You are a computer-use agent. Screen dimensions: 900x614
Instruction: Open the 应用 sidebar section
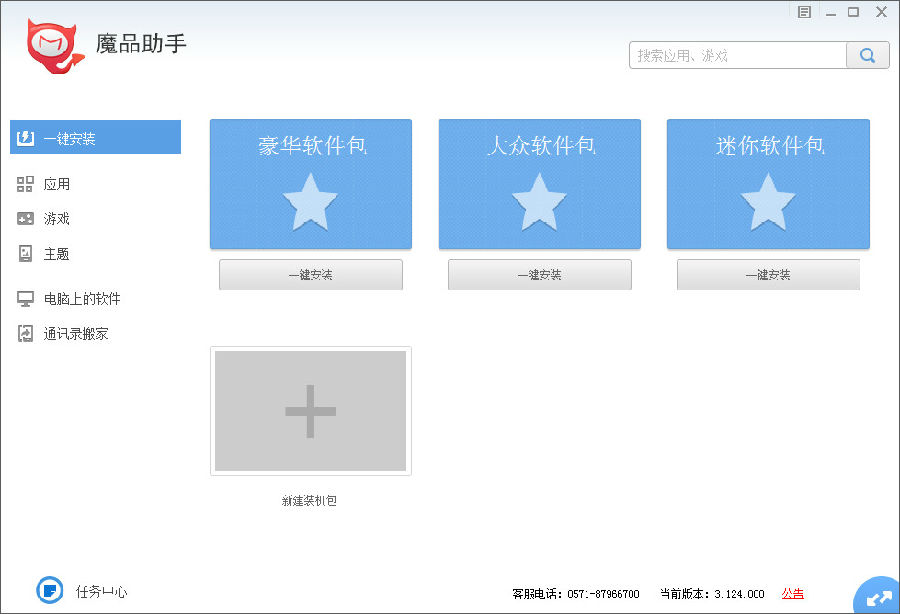(57, 184)
